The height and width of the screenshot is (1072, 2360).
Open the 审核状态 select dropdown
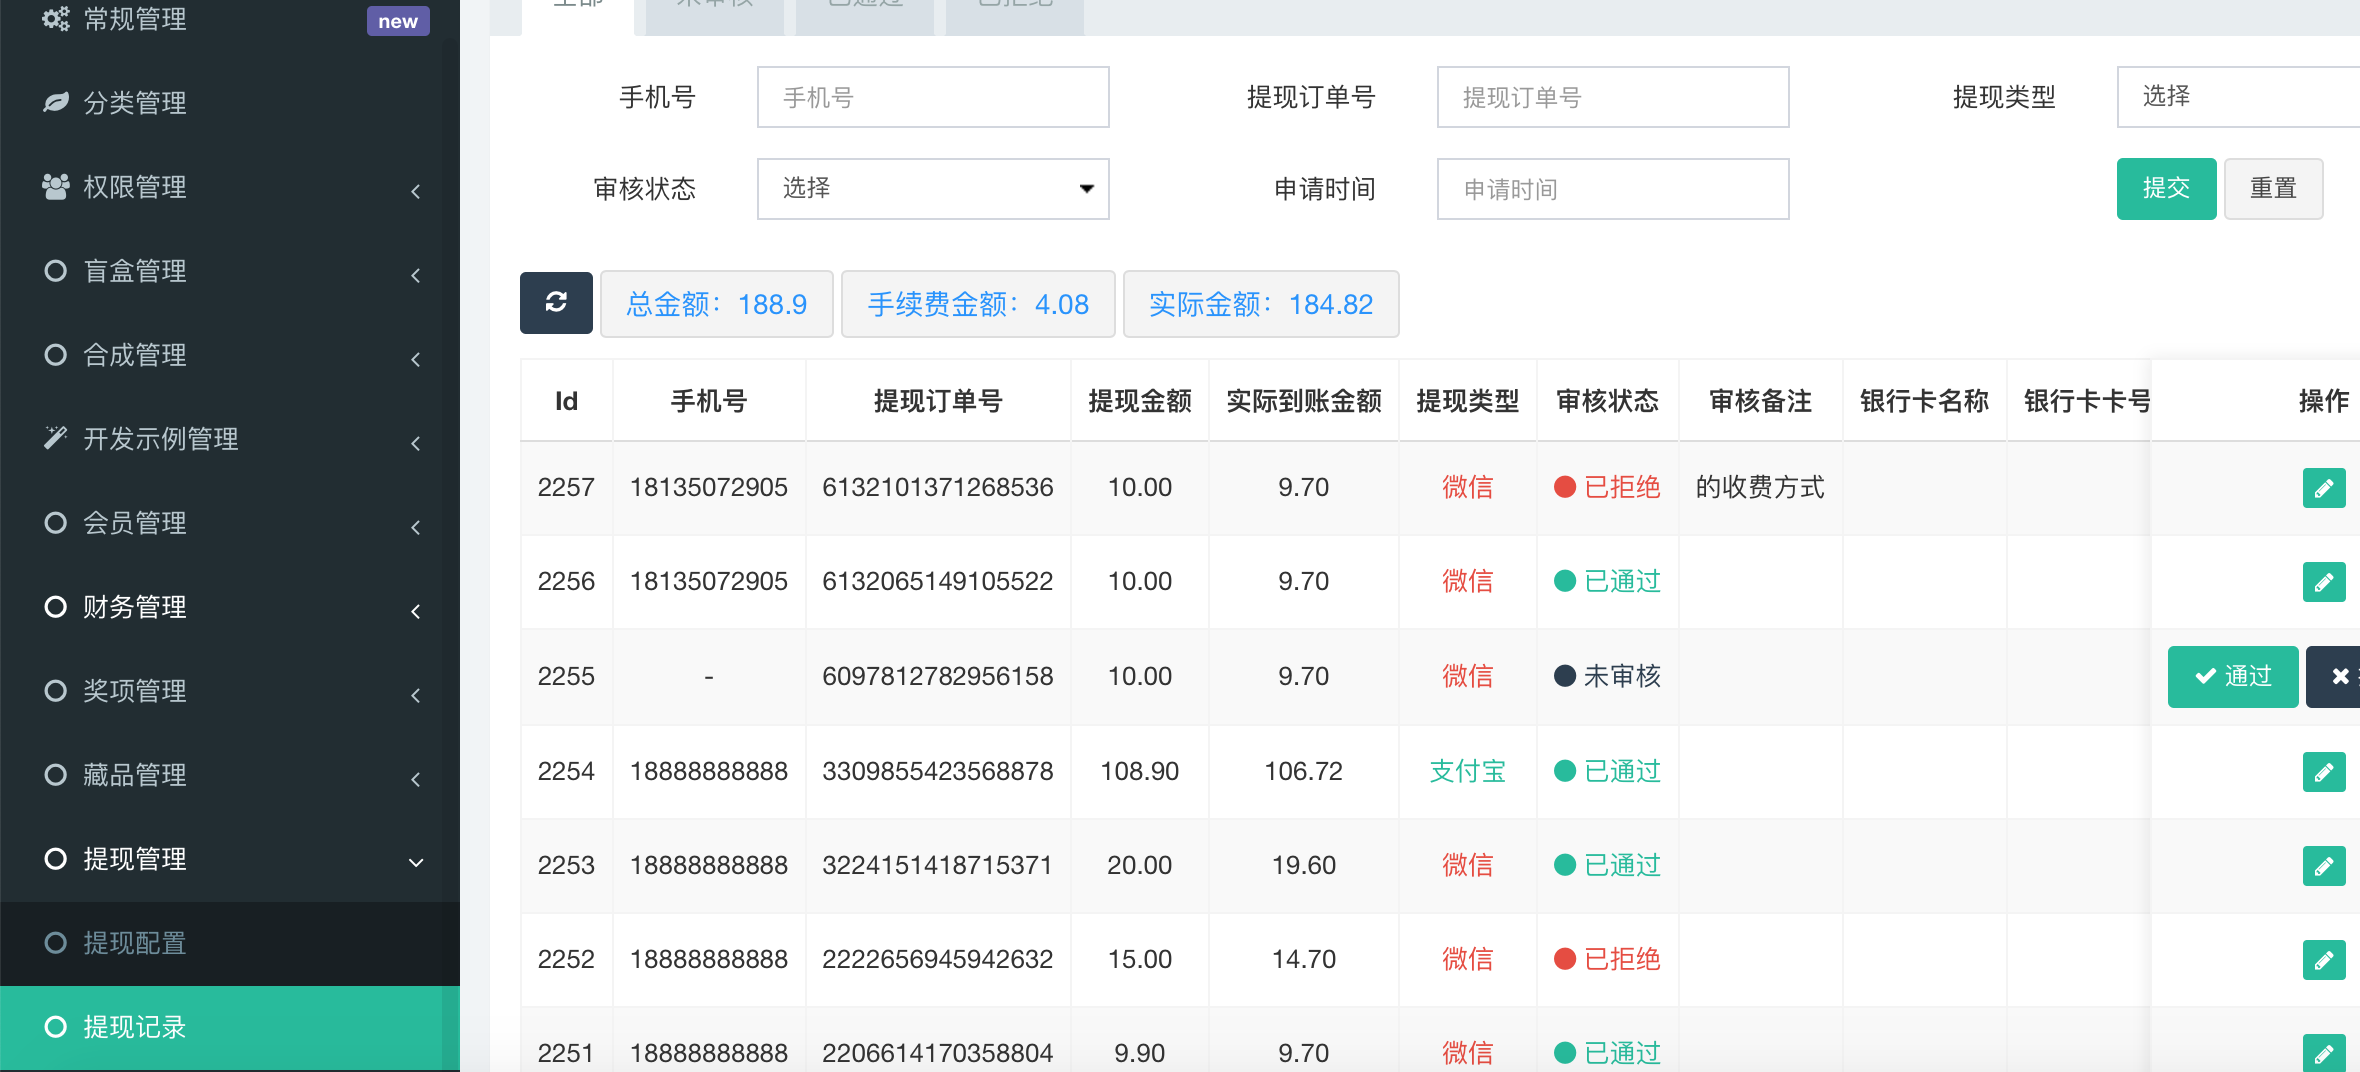tap(932, 189)
